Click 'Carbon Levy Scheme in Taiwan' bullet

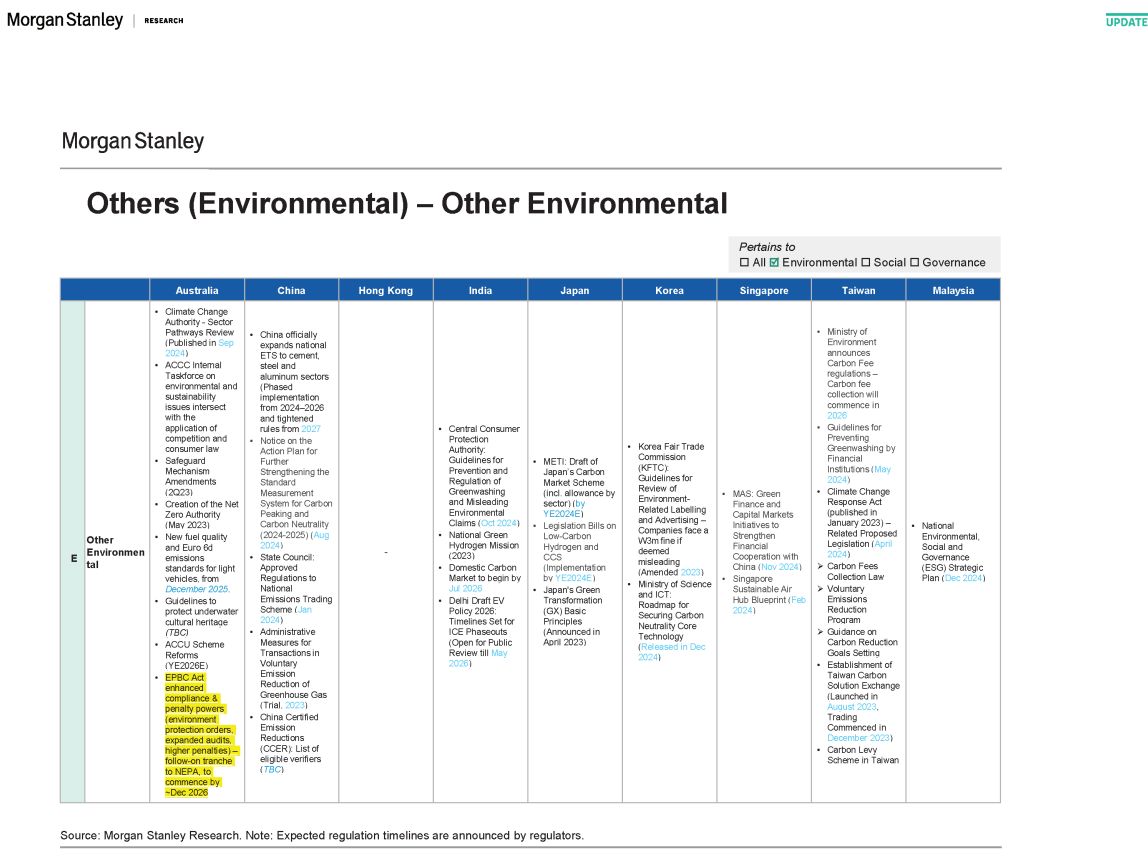click(863, 755)
